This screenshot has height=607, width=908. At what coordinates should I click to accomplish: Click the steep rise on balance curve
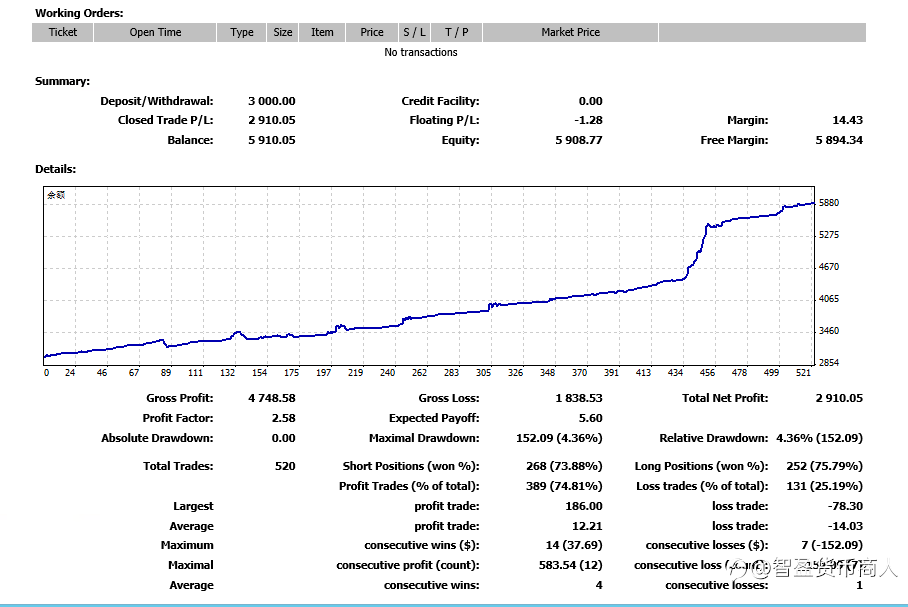tap(698, 250)
